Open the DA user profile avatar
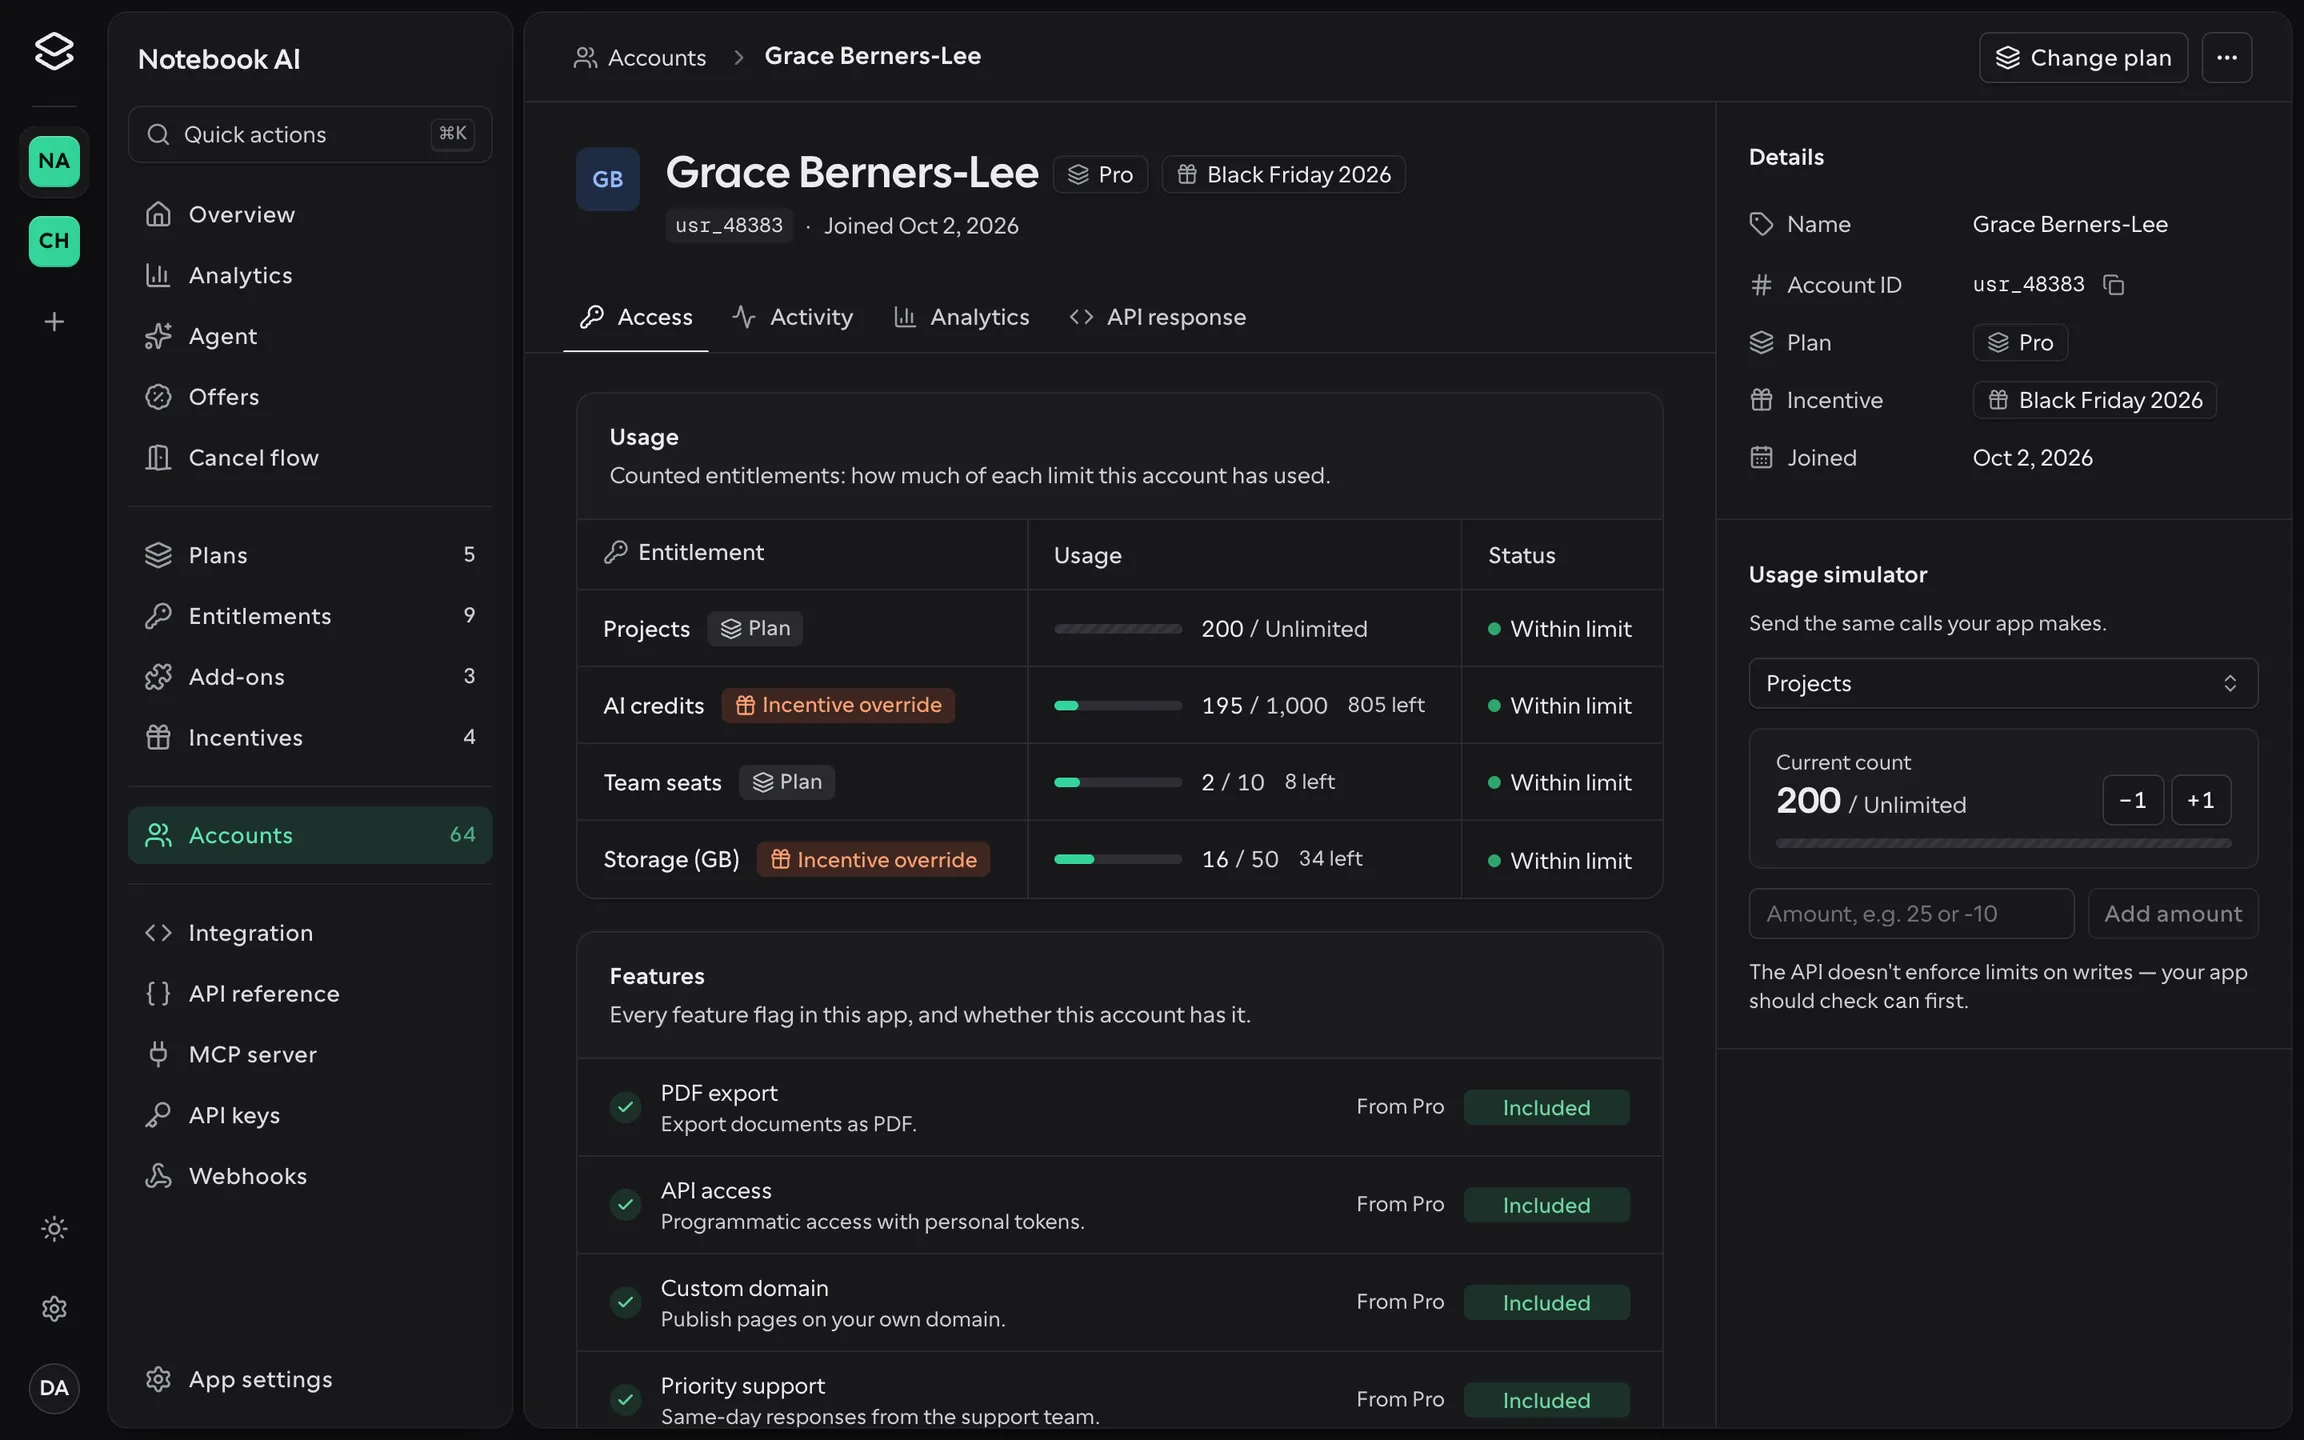This screenshot has width=2304, height=1440. point(54,1388)
